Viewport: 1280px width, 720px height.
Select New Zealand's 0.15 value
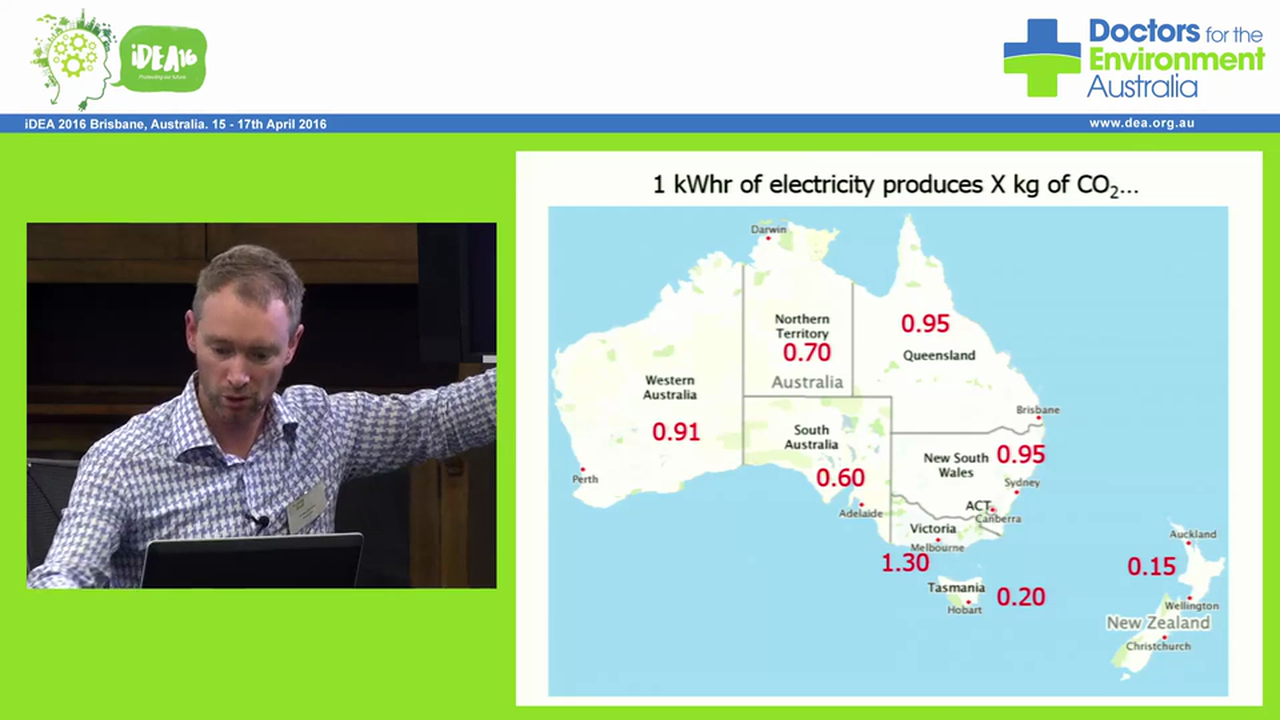click(1151, 567)
